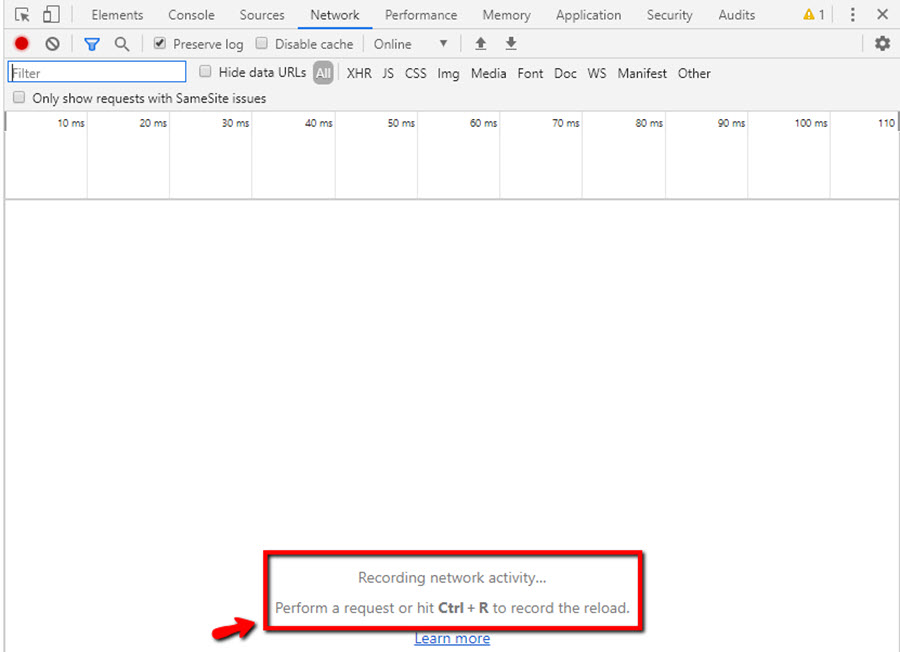Click into the Filter text field
Screen dimensions: 900x652
(x=97, y=72)
